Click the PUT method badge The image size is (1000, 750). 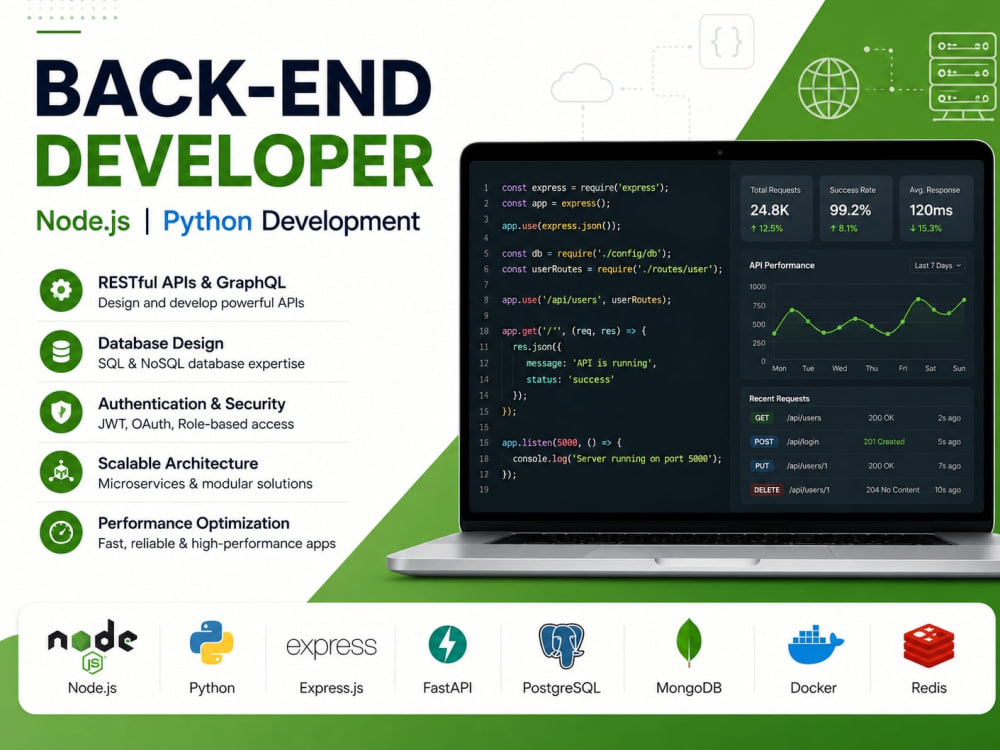[x=762, y=466]
